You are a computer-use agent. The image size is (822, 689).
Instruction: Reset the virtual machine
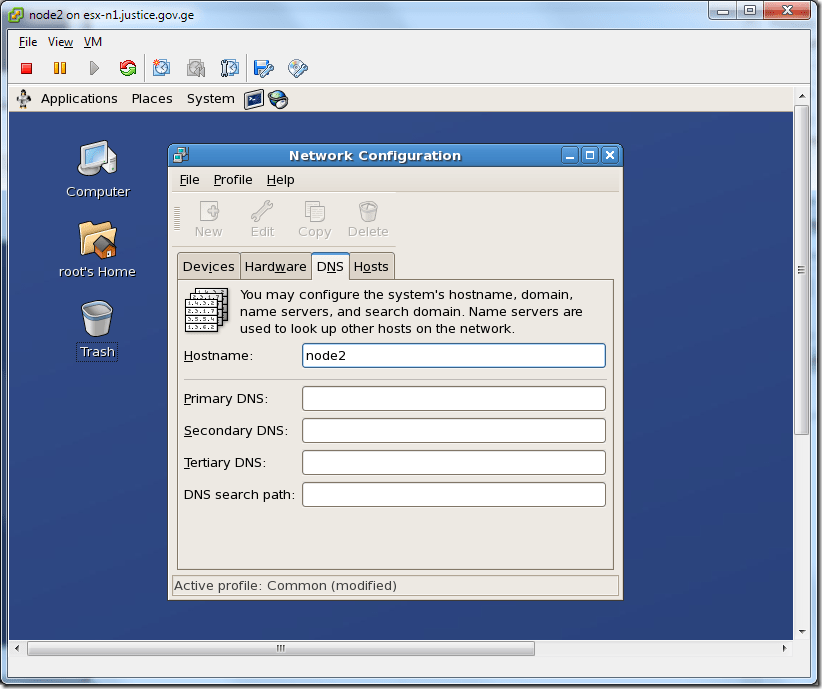tap(128, 67)
